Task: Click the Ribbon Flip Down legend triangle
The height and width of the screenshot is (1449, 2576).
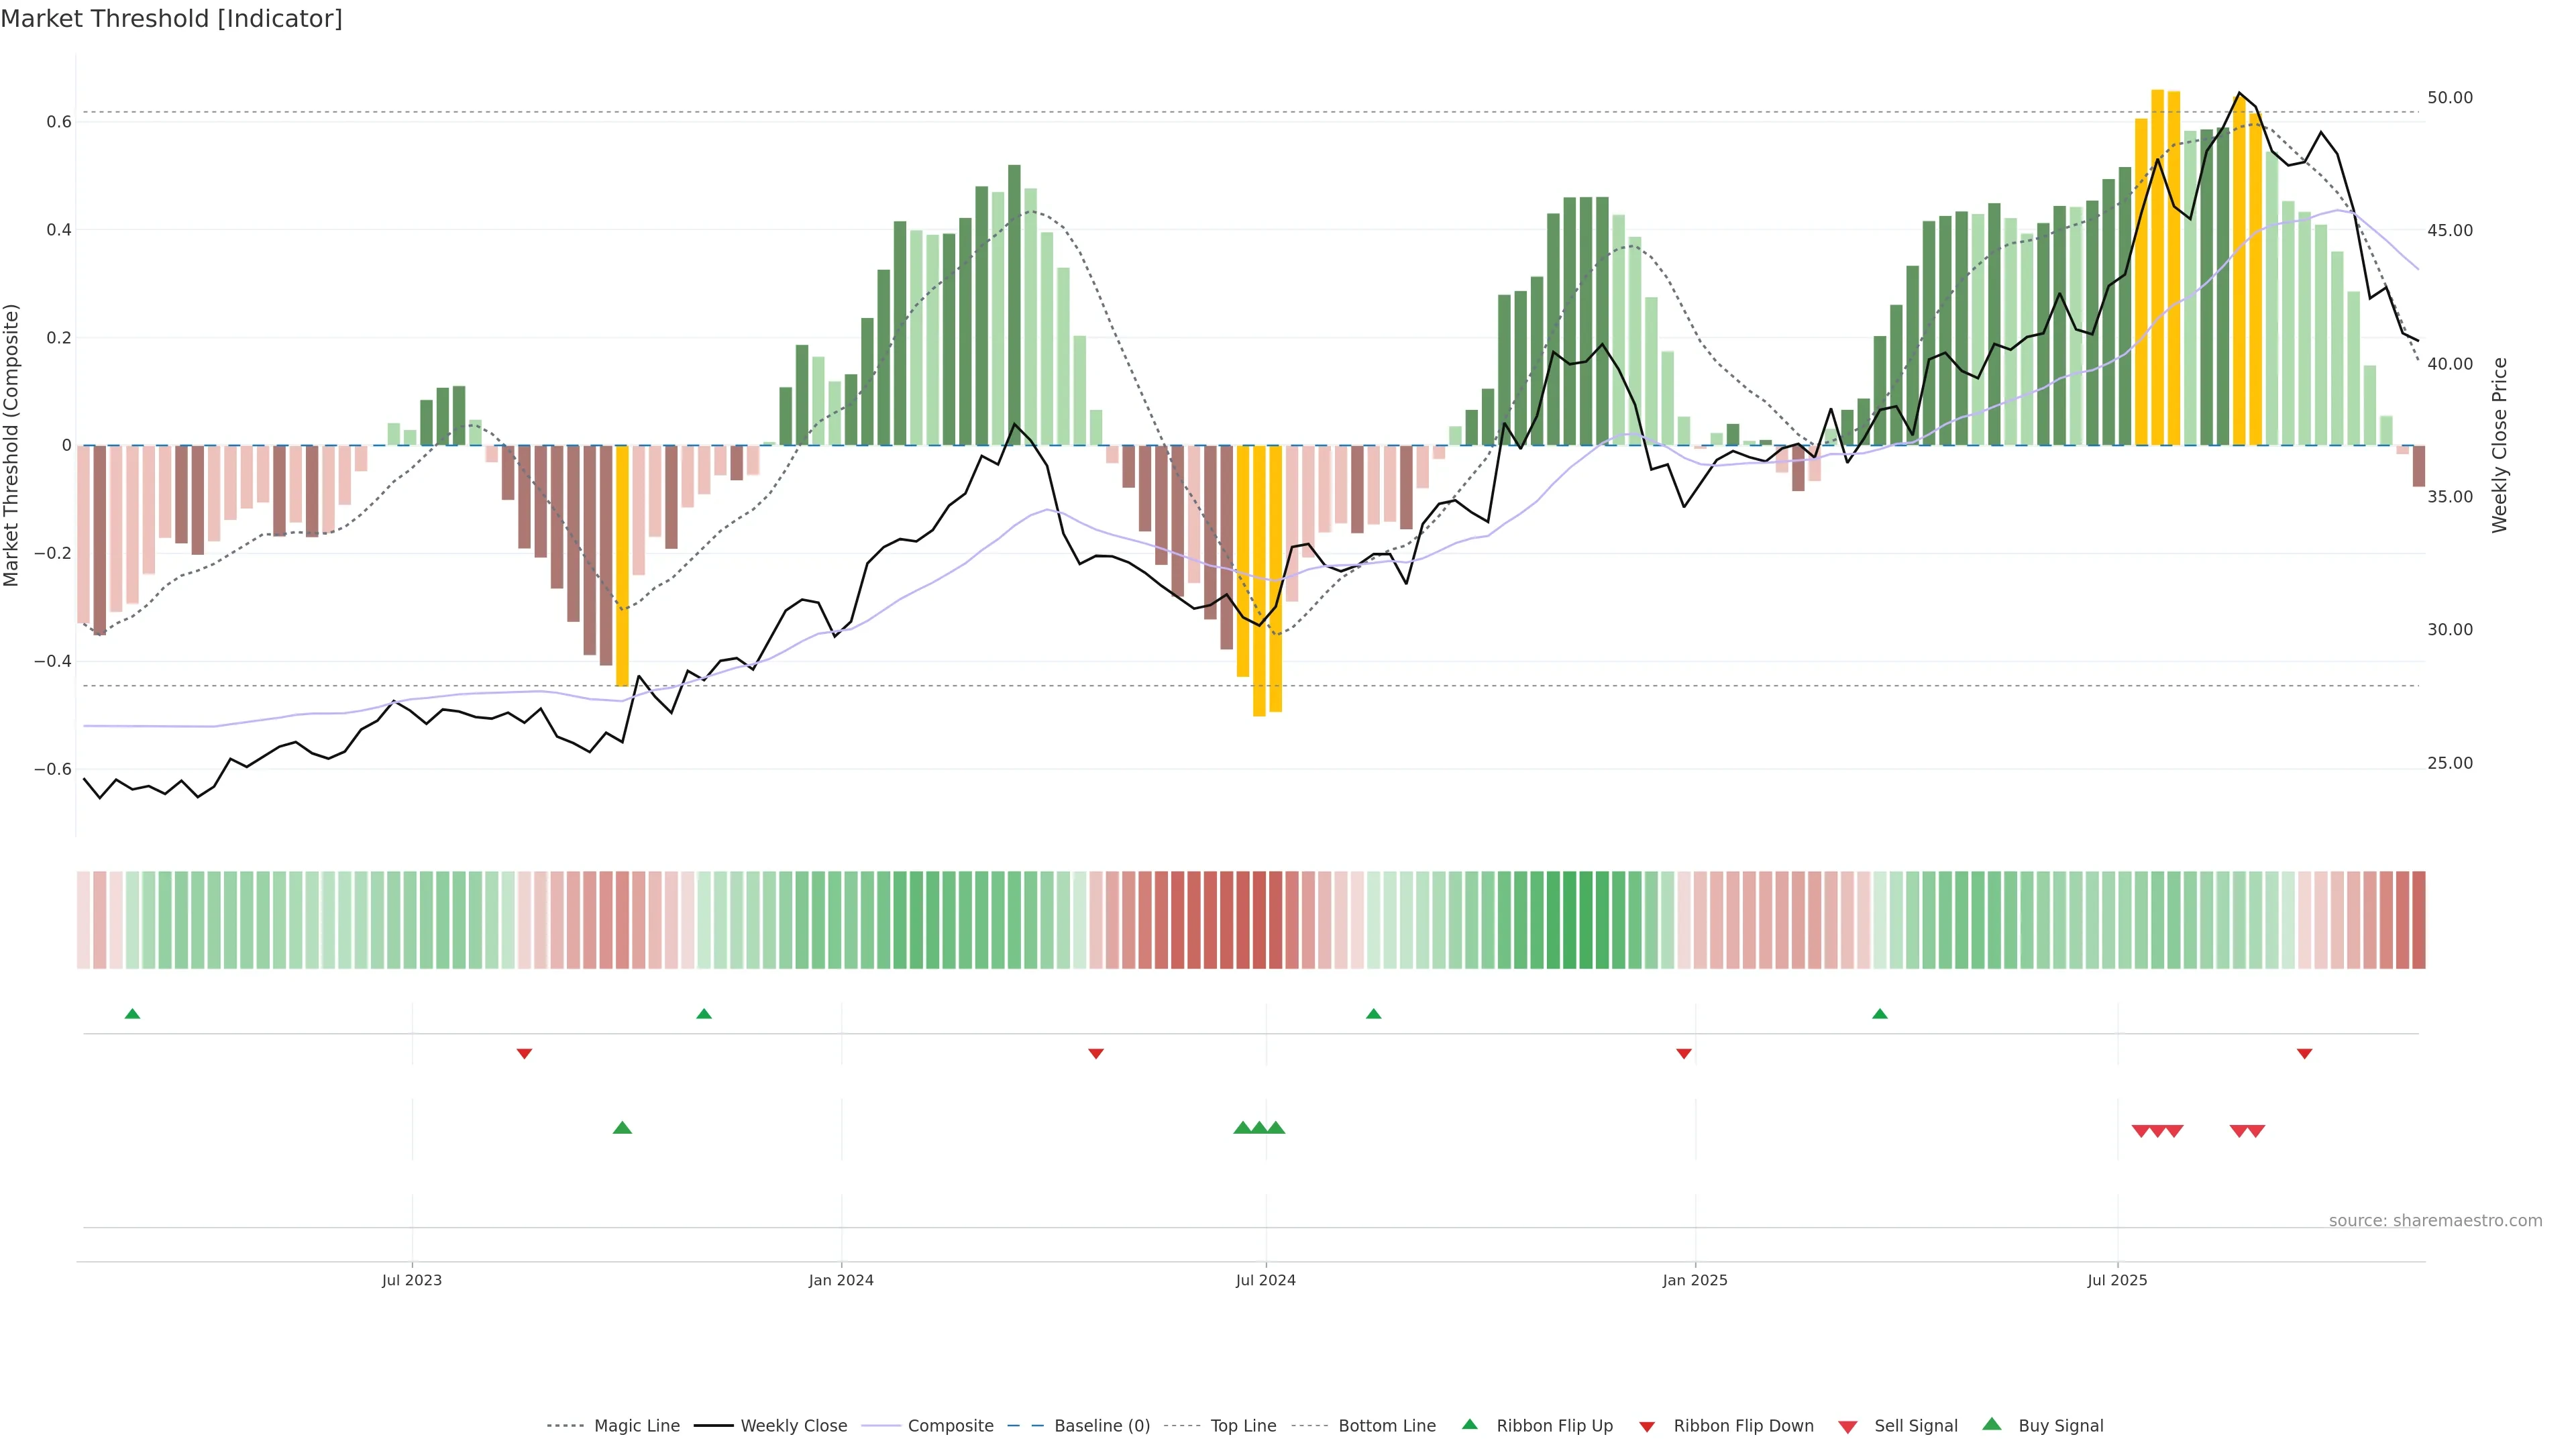Action: click(1647, 1426)
